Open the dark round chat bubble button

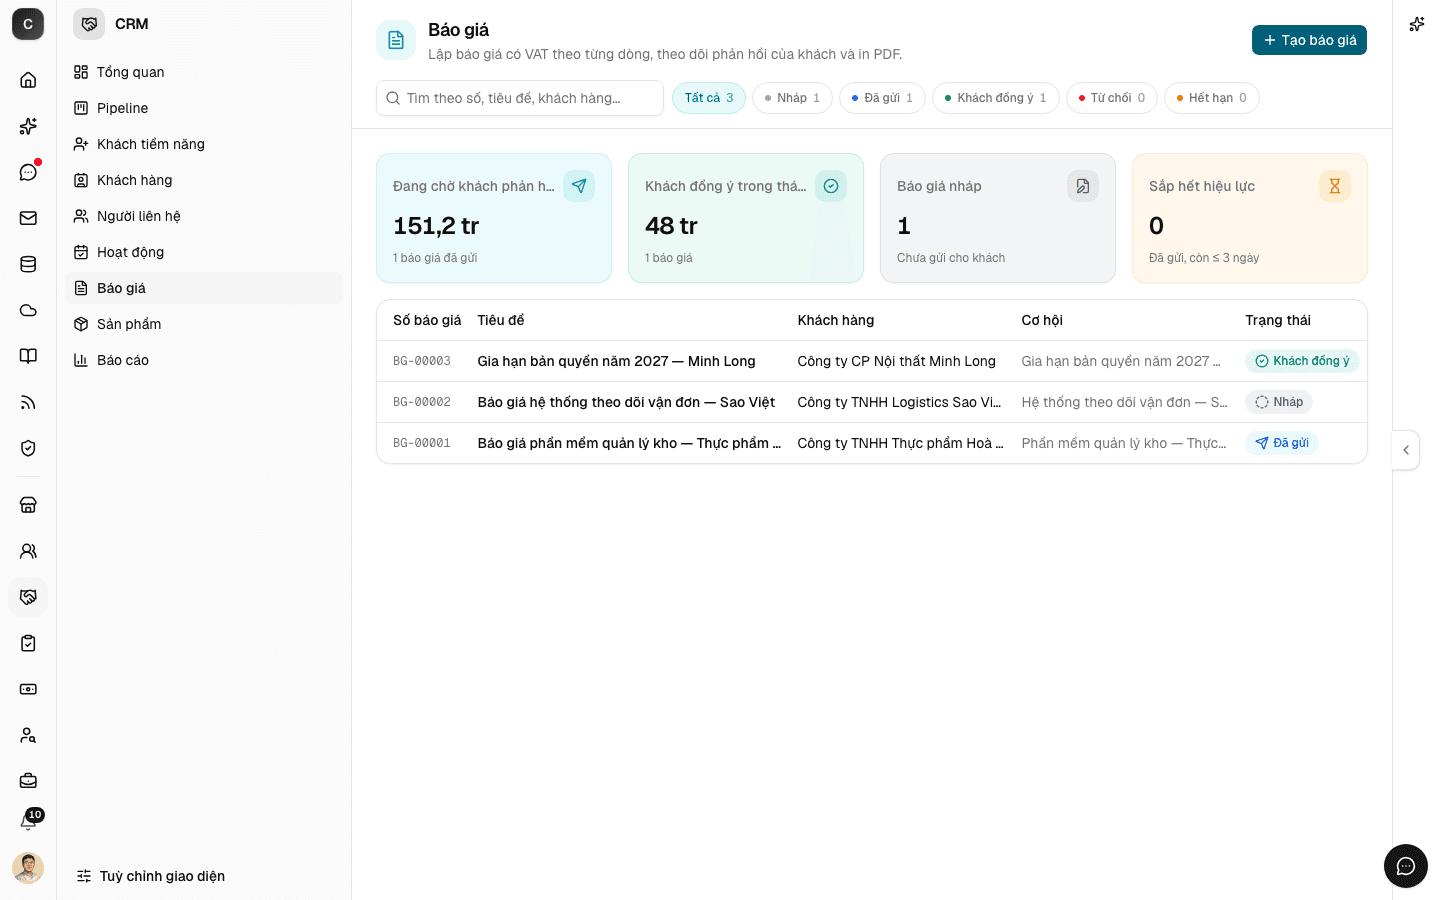pos(1406,866)
